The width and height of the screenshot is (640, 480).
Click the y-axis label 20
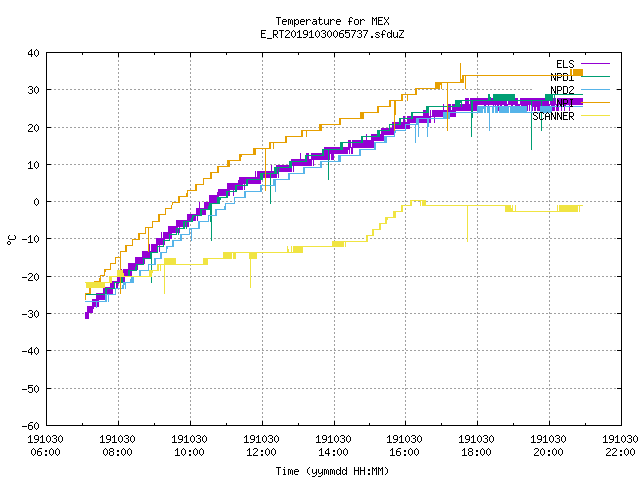click(33, 128)
